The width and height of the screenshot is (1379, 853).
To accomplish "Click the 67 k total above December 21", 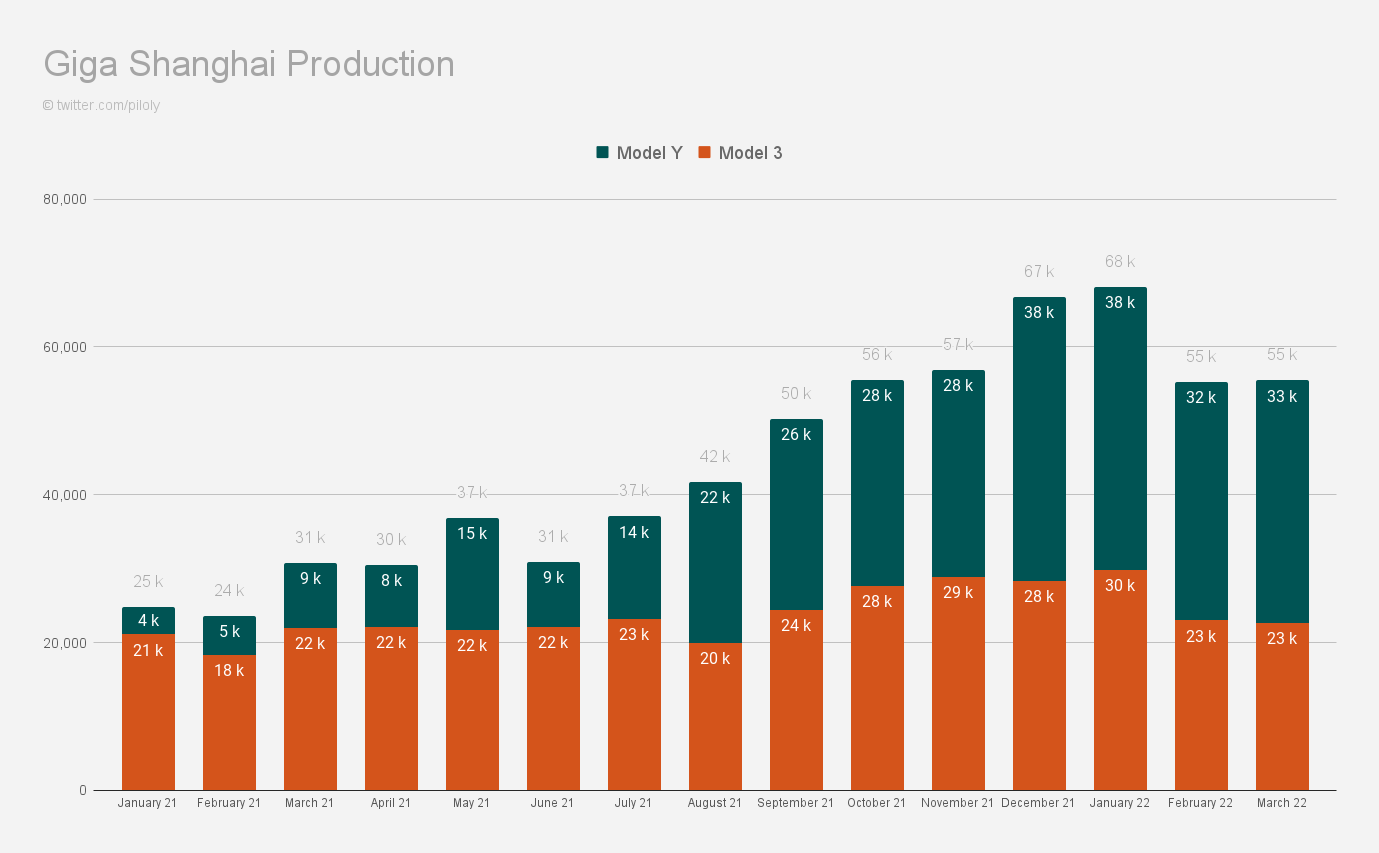I will [1039, 272].
